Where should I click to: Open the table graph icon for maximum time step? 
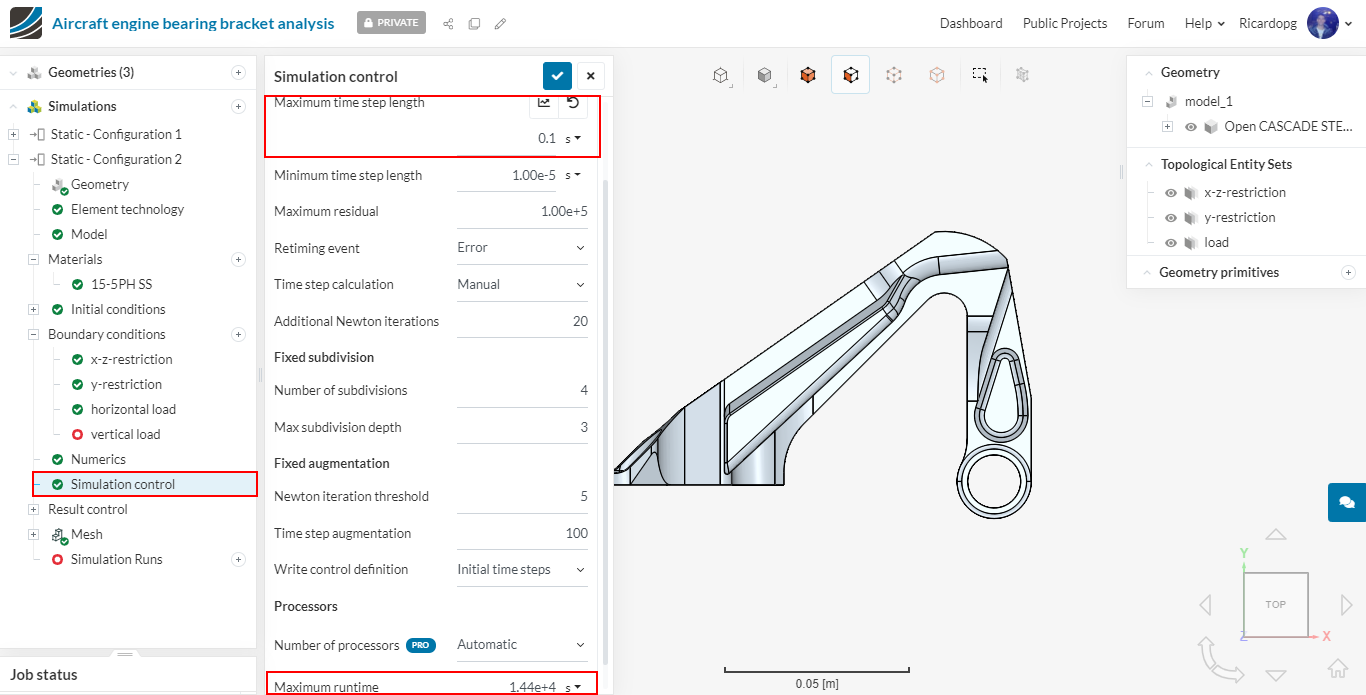(544, 102)
